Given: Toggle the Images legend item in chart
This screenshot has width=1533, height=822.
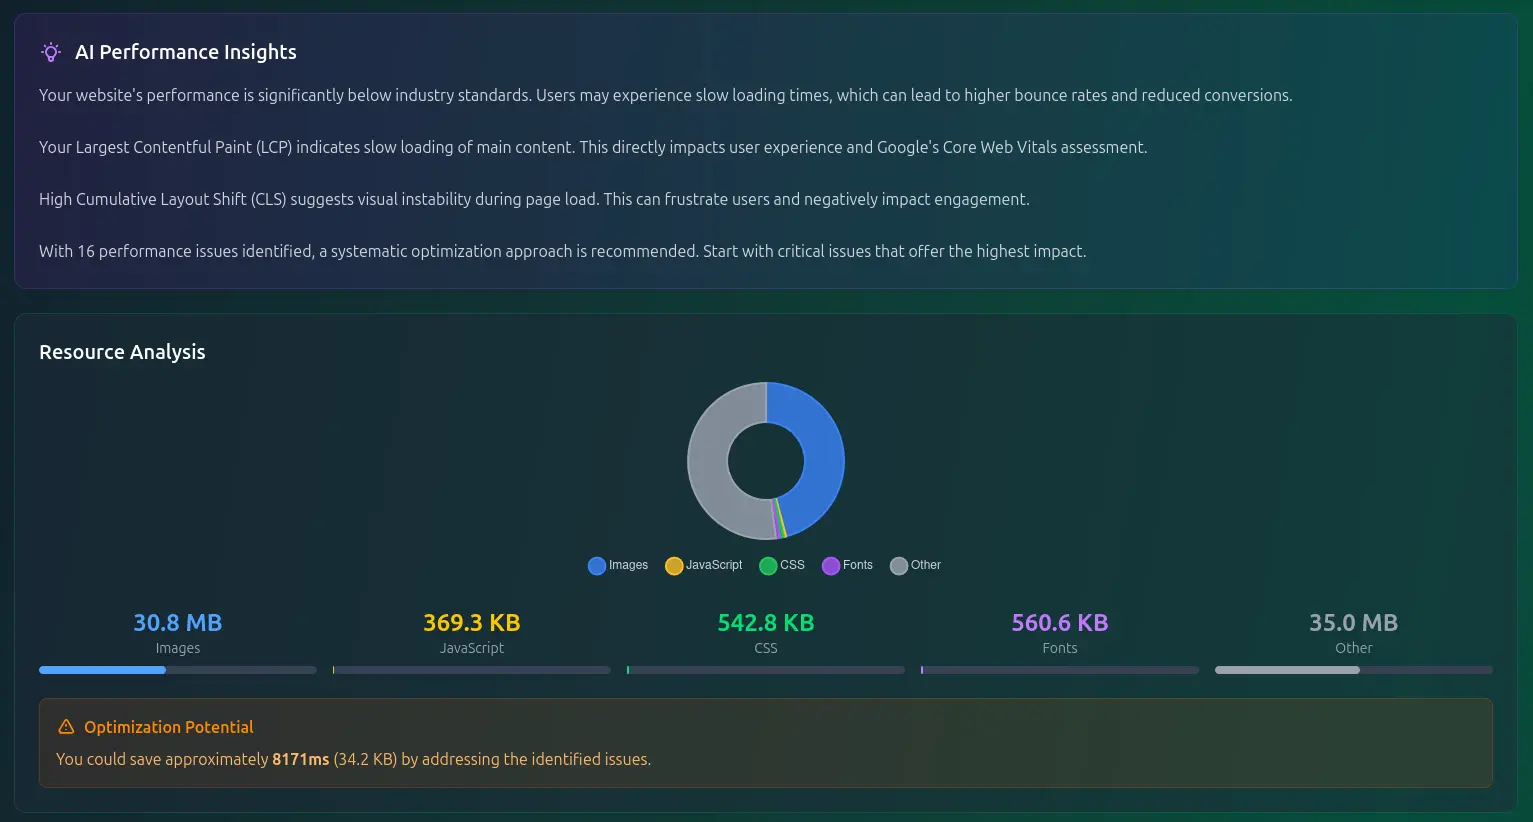Looking at the screenshot, I should [618, 565].
